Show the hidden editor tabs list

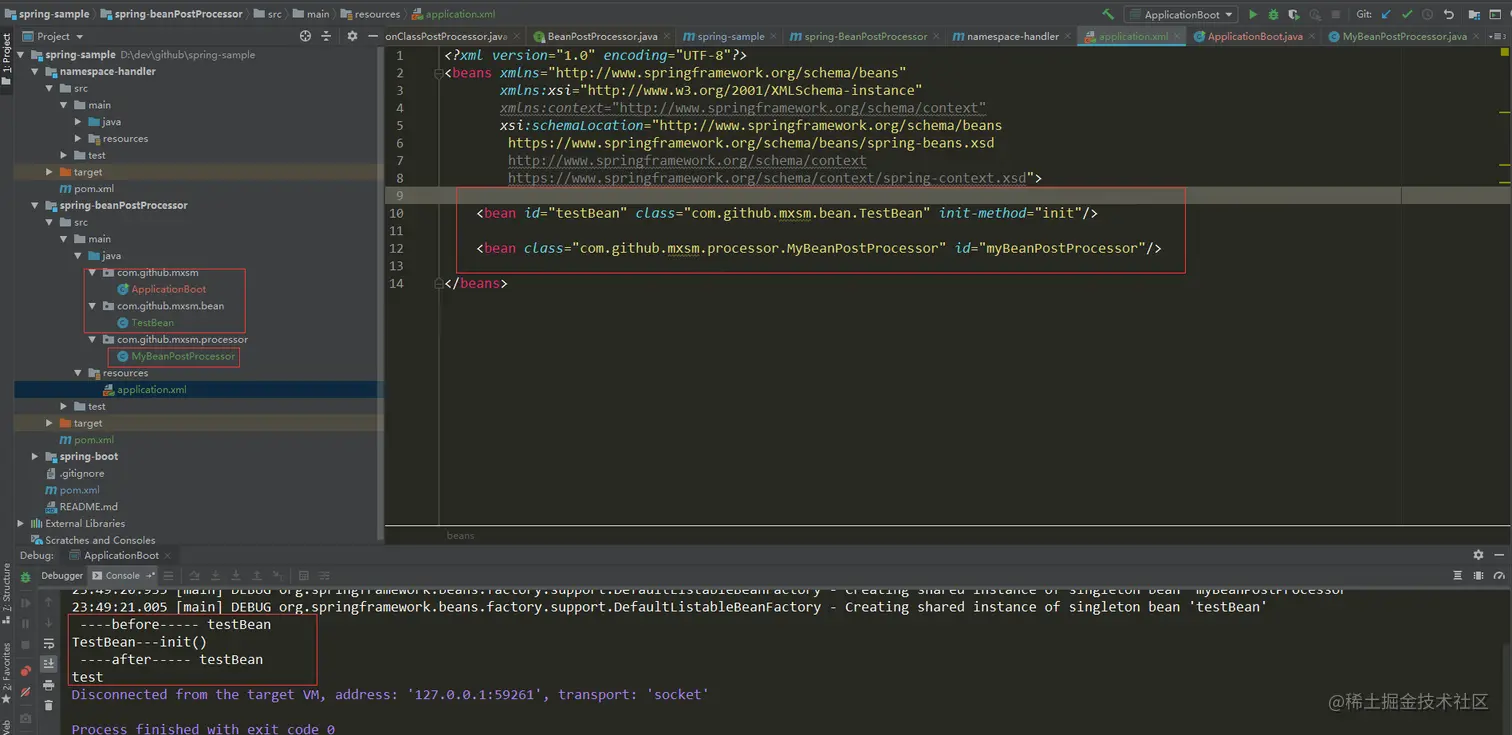pyautogui.click(x=1496, y=36)
